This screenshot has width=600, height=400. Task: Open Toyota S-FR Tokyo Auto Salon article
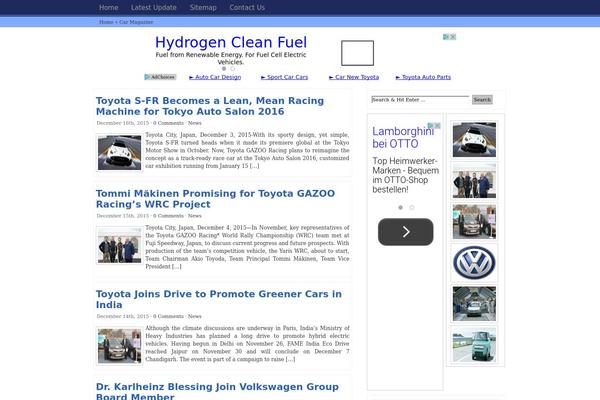(x=210, y=106)
